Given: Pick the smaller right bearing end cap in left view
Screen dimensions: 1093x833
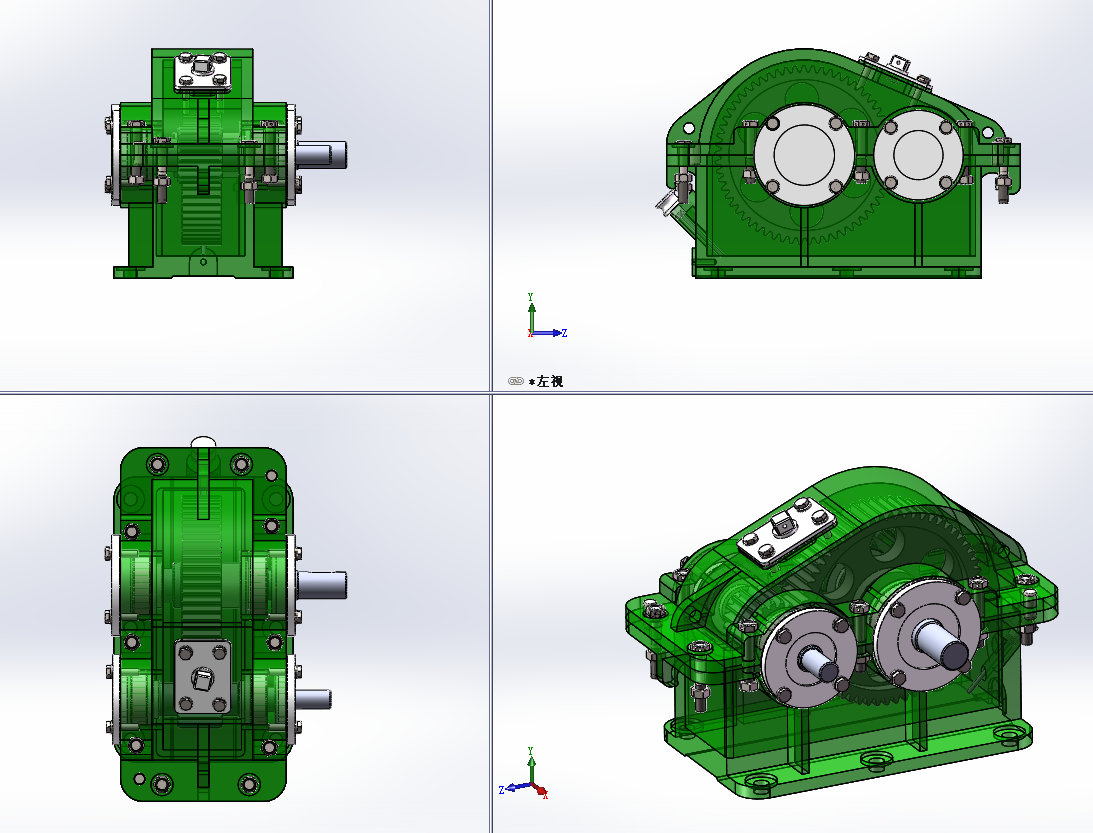Looking at the screenshot, I should point(918,155).
